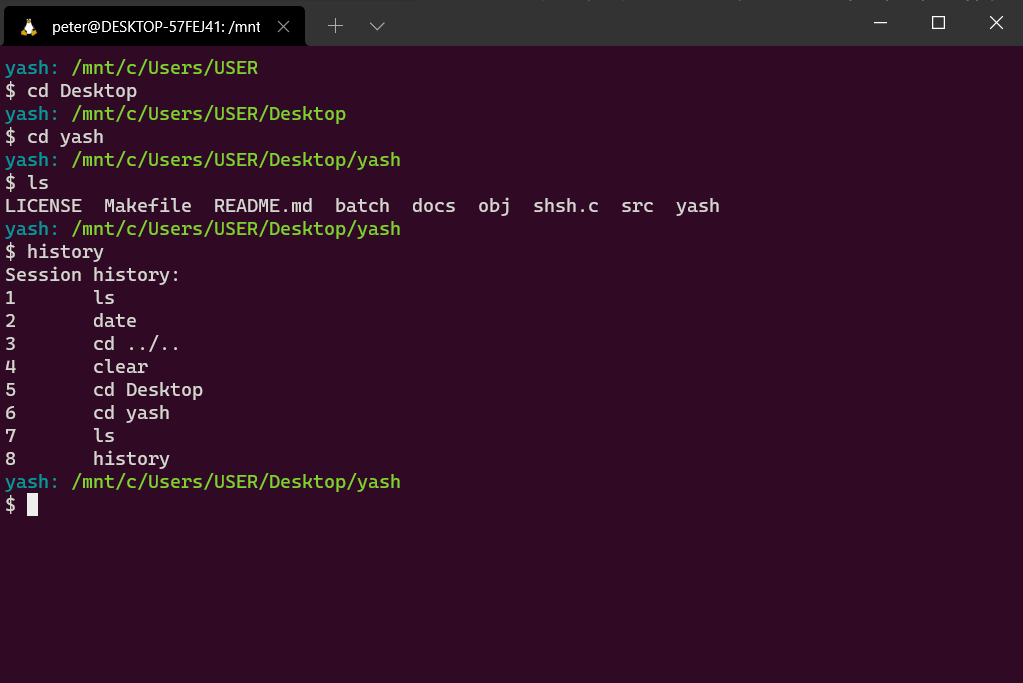Viewport: 1023px width, 683px height.
Task: Open a new tab with plus button
Action: tap(335, 26)
